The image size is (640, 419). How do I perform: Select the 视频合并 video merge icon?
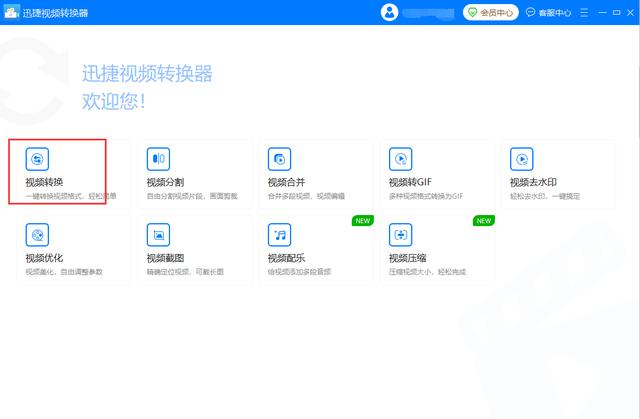279,159
